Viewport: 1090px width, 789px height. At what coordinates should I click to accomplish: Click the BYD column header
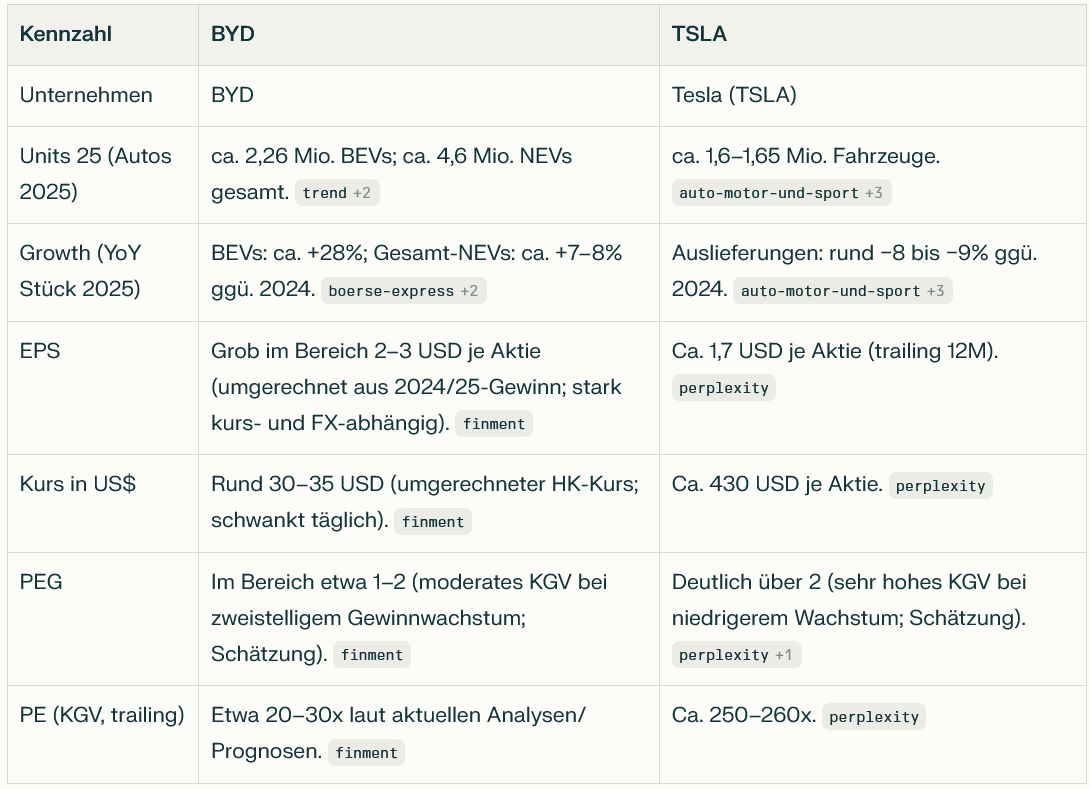pos(233,34)
